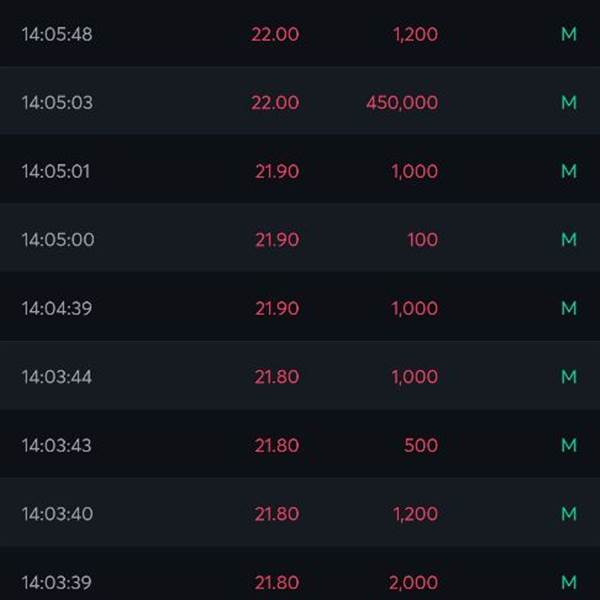This screenshot has width=600, height=600.
Task: Select the 450,000 volume trade
Action: (x=402, y=103)
